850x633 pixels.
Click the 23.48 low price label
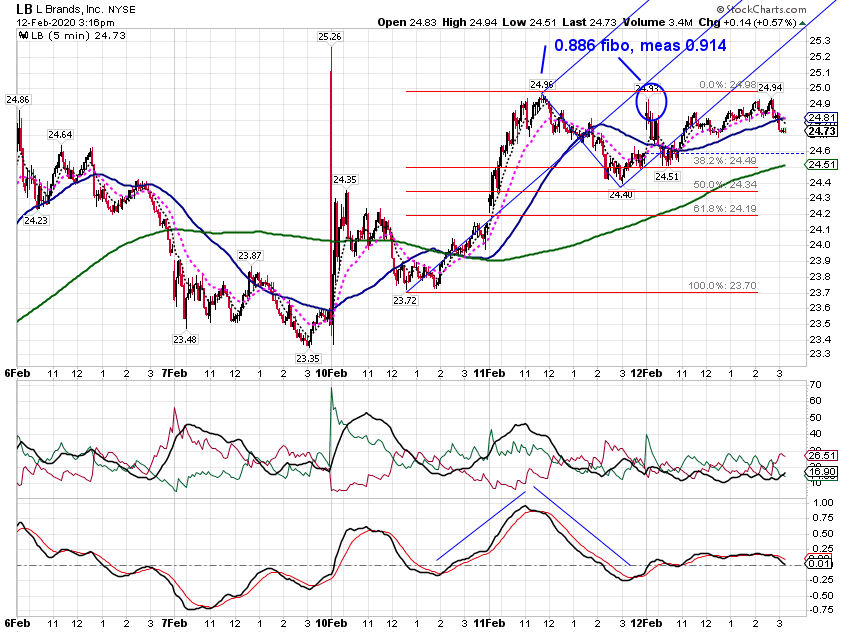coord(185,340)
